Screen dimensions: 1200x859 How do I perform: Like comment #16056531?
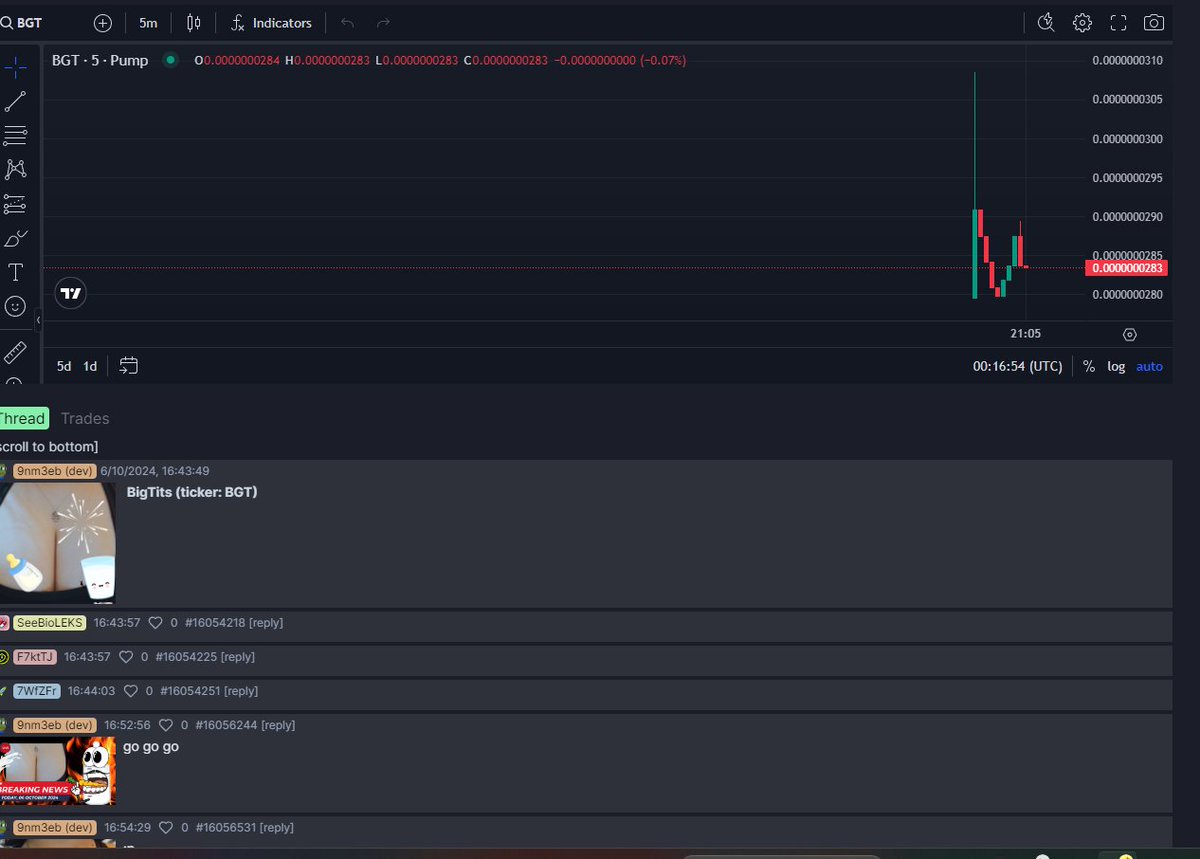(x=166, y=828)
